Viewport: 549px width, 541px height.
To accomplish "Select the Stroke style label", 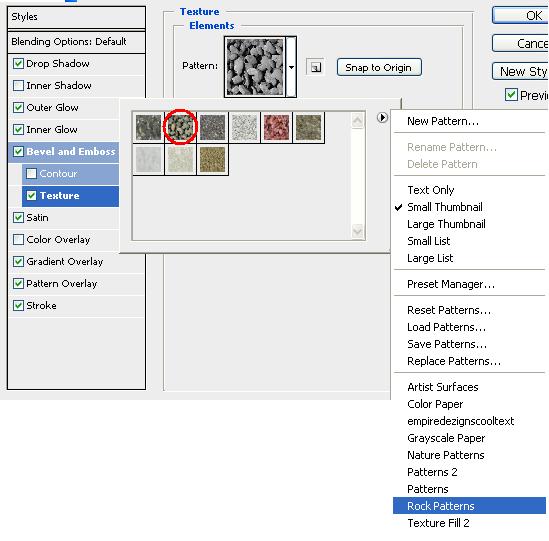I will (x=41, y=306).
